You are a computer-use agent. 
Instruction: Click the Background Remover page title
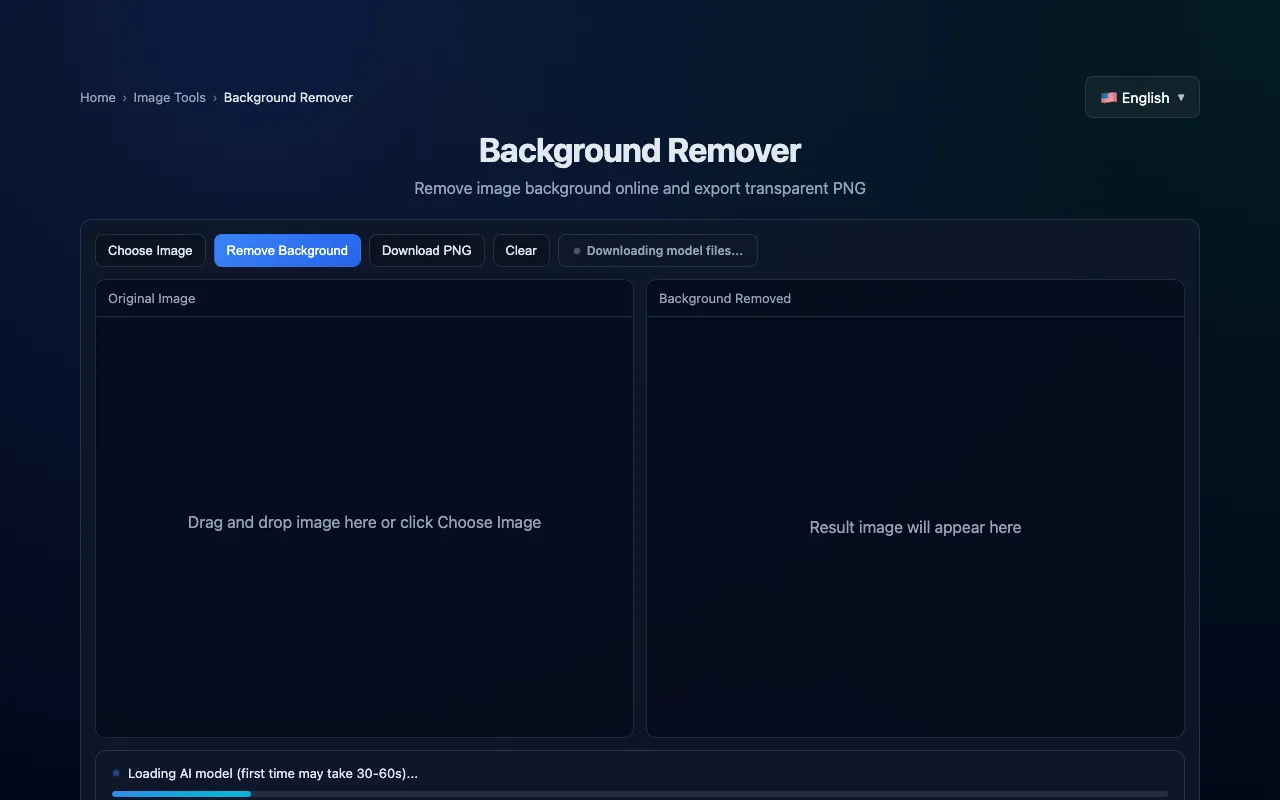(640, 150)
